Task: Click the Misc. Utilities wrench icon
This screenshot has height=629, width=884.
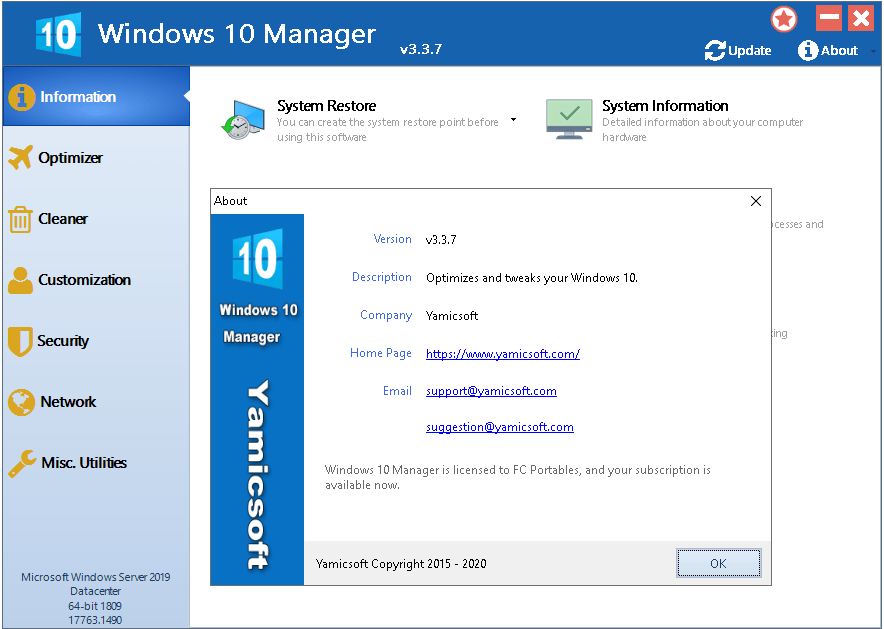Action: tap(22, 463)
